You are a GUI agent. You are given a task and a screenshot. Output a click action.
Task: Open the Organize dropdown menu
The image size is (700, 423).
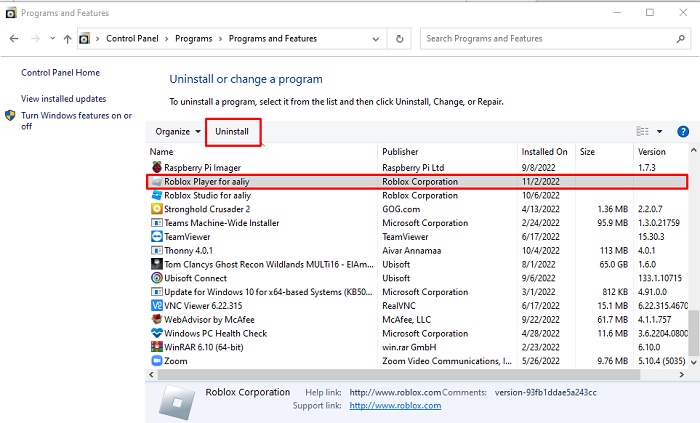tap(178, 132)
